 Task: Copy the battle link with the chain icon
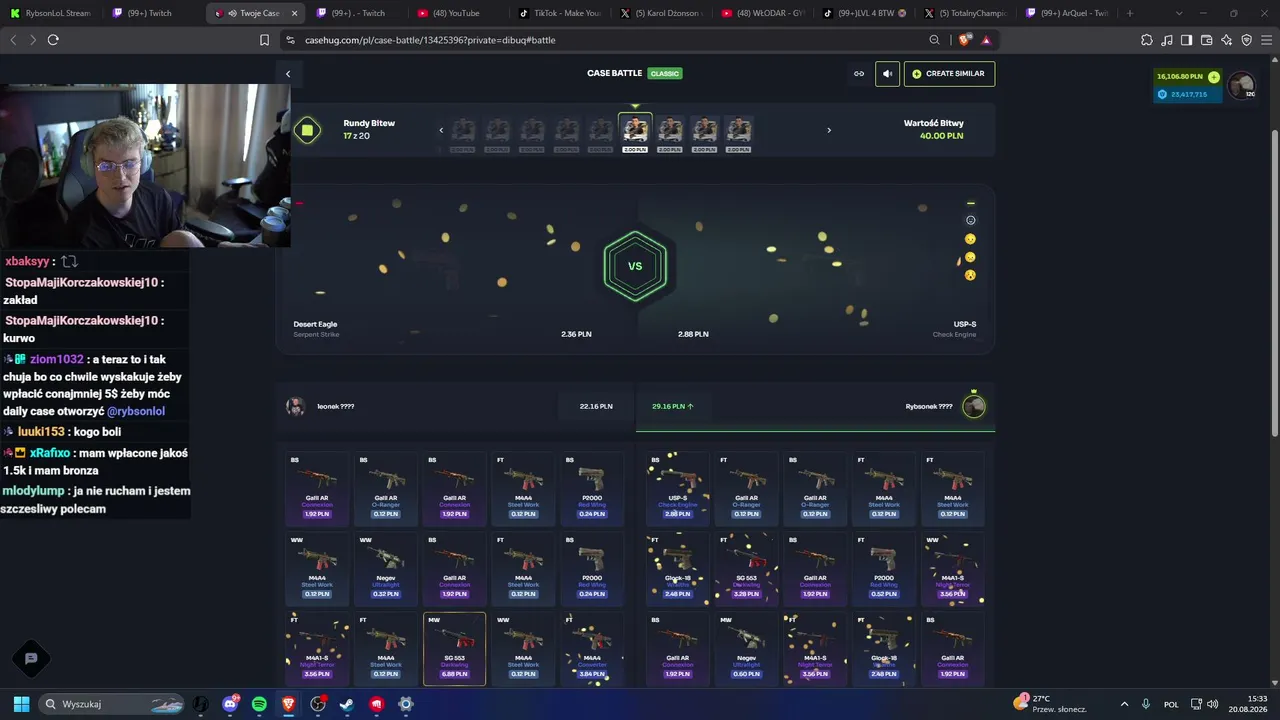point(858,74)
